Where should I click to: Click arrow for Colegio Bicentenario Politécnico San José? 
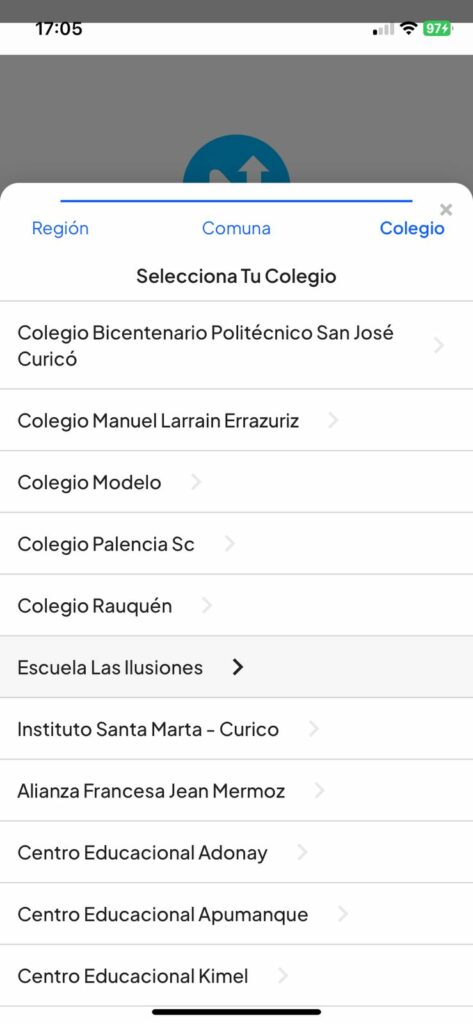point(439,345)
